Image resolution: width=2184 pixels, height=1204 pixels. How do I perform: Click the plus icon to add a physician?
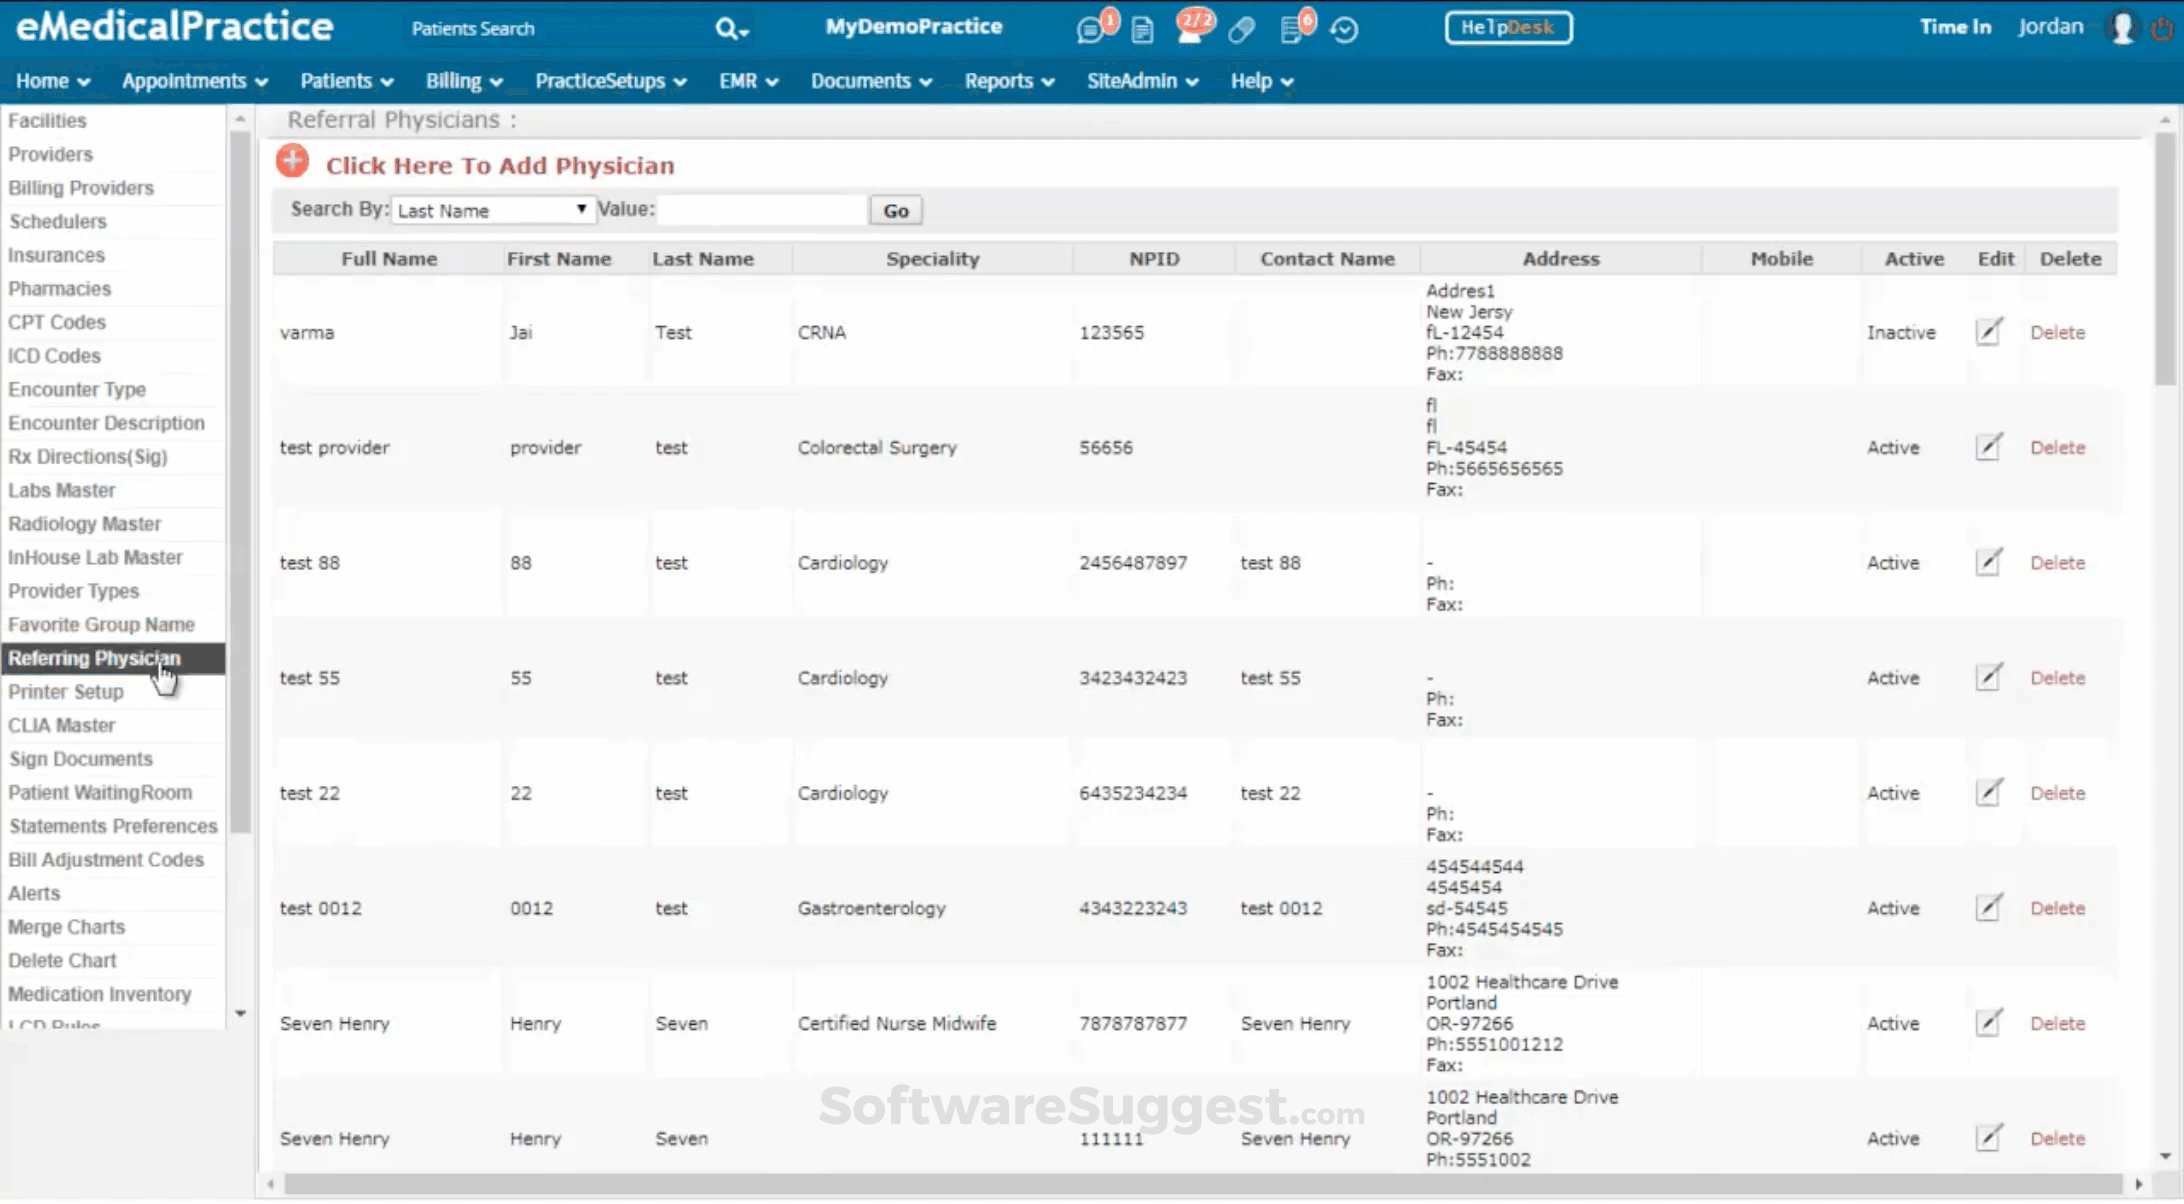point(291,160)
